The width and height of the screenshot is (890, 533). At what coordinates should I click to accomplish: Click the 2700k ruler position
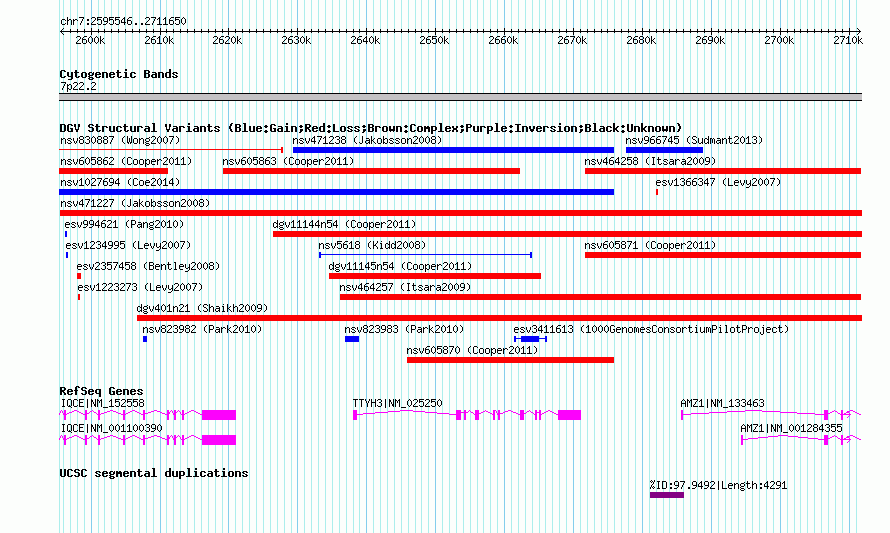(x=779, y=40)
